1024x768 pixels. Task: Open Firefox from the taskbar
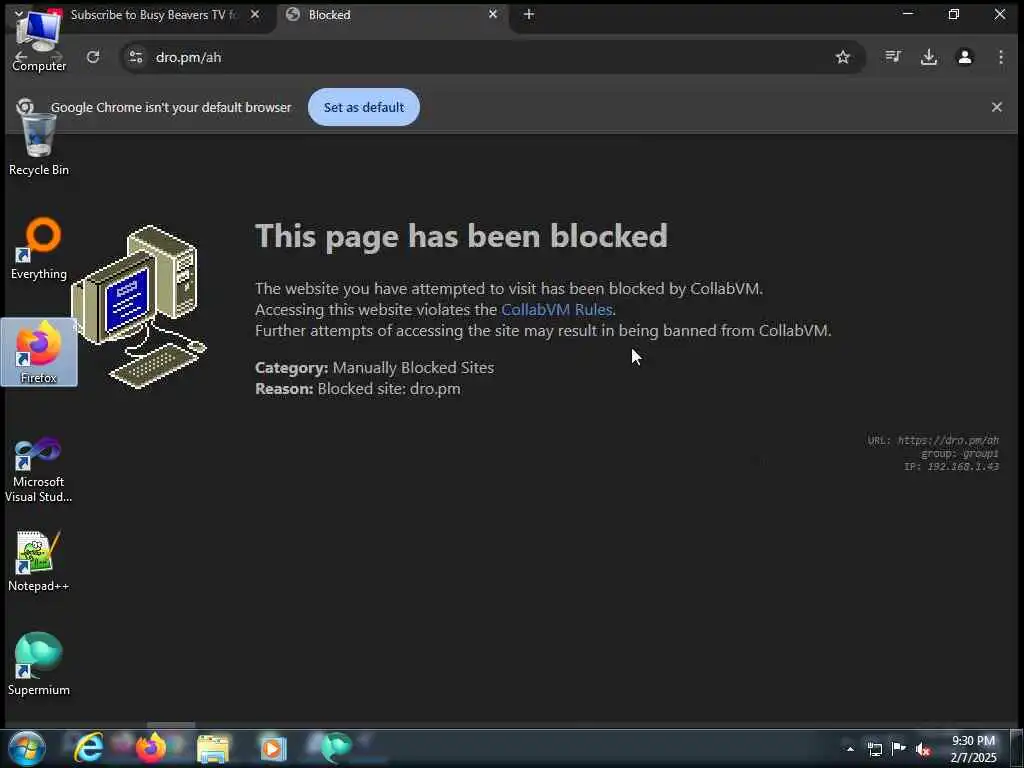[150, 748]
